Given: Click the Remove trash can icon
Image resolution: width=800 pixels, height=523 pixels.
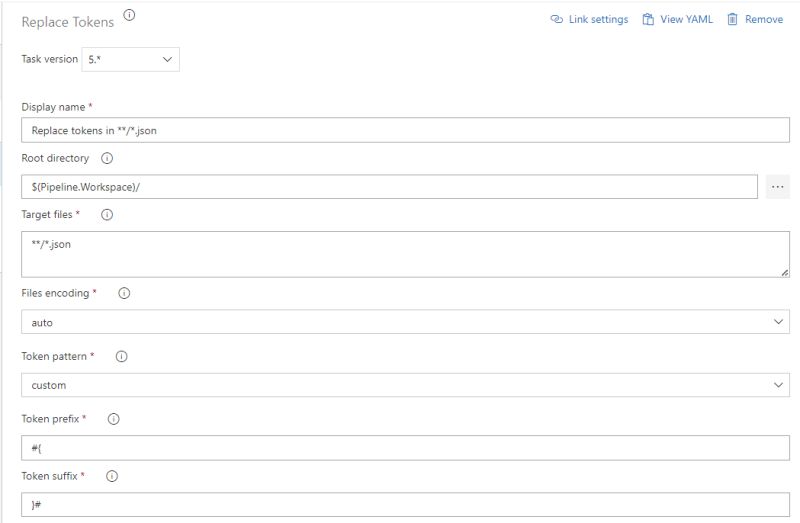Looking at the screenshot, I should (732, 19).
